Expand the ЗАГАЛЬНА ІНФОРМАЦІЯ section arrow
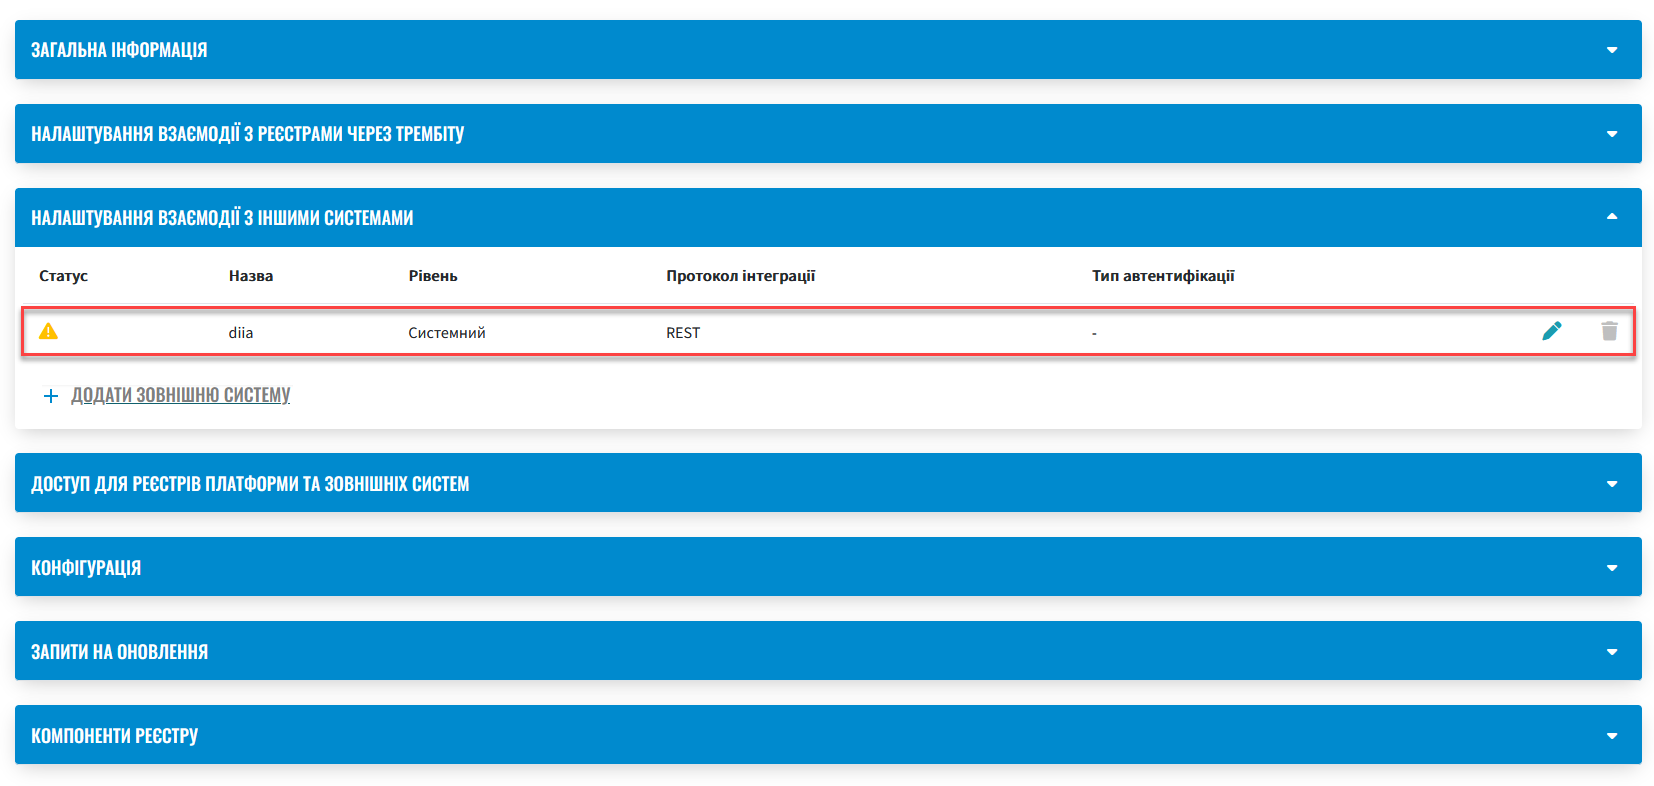The image size is (1654, 786). [x=1612, y=50]
